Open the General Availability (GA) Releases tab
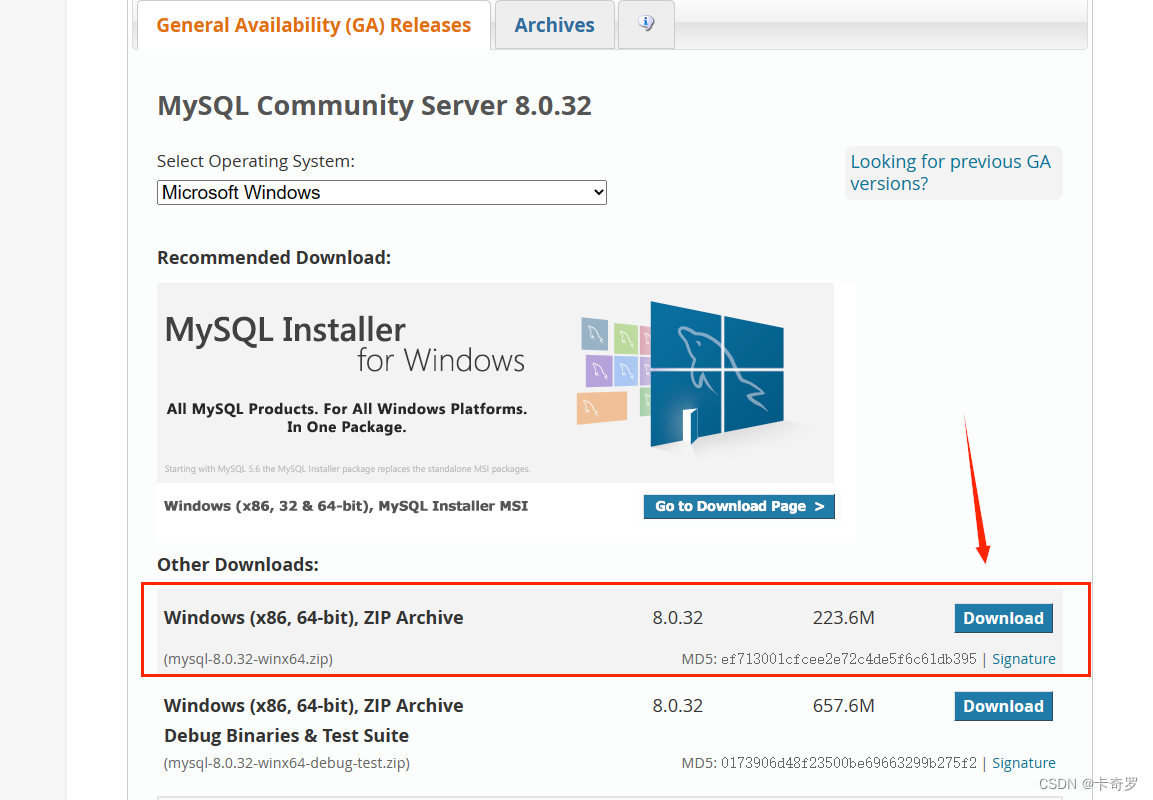The height and width of the screenshot is (800, 1153). point(313,25)
